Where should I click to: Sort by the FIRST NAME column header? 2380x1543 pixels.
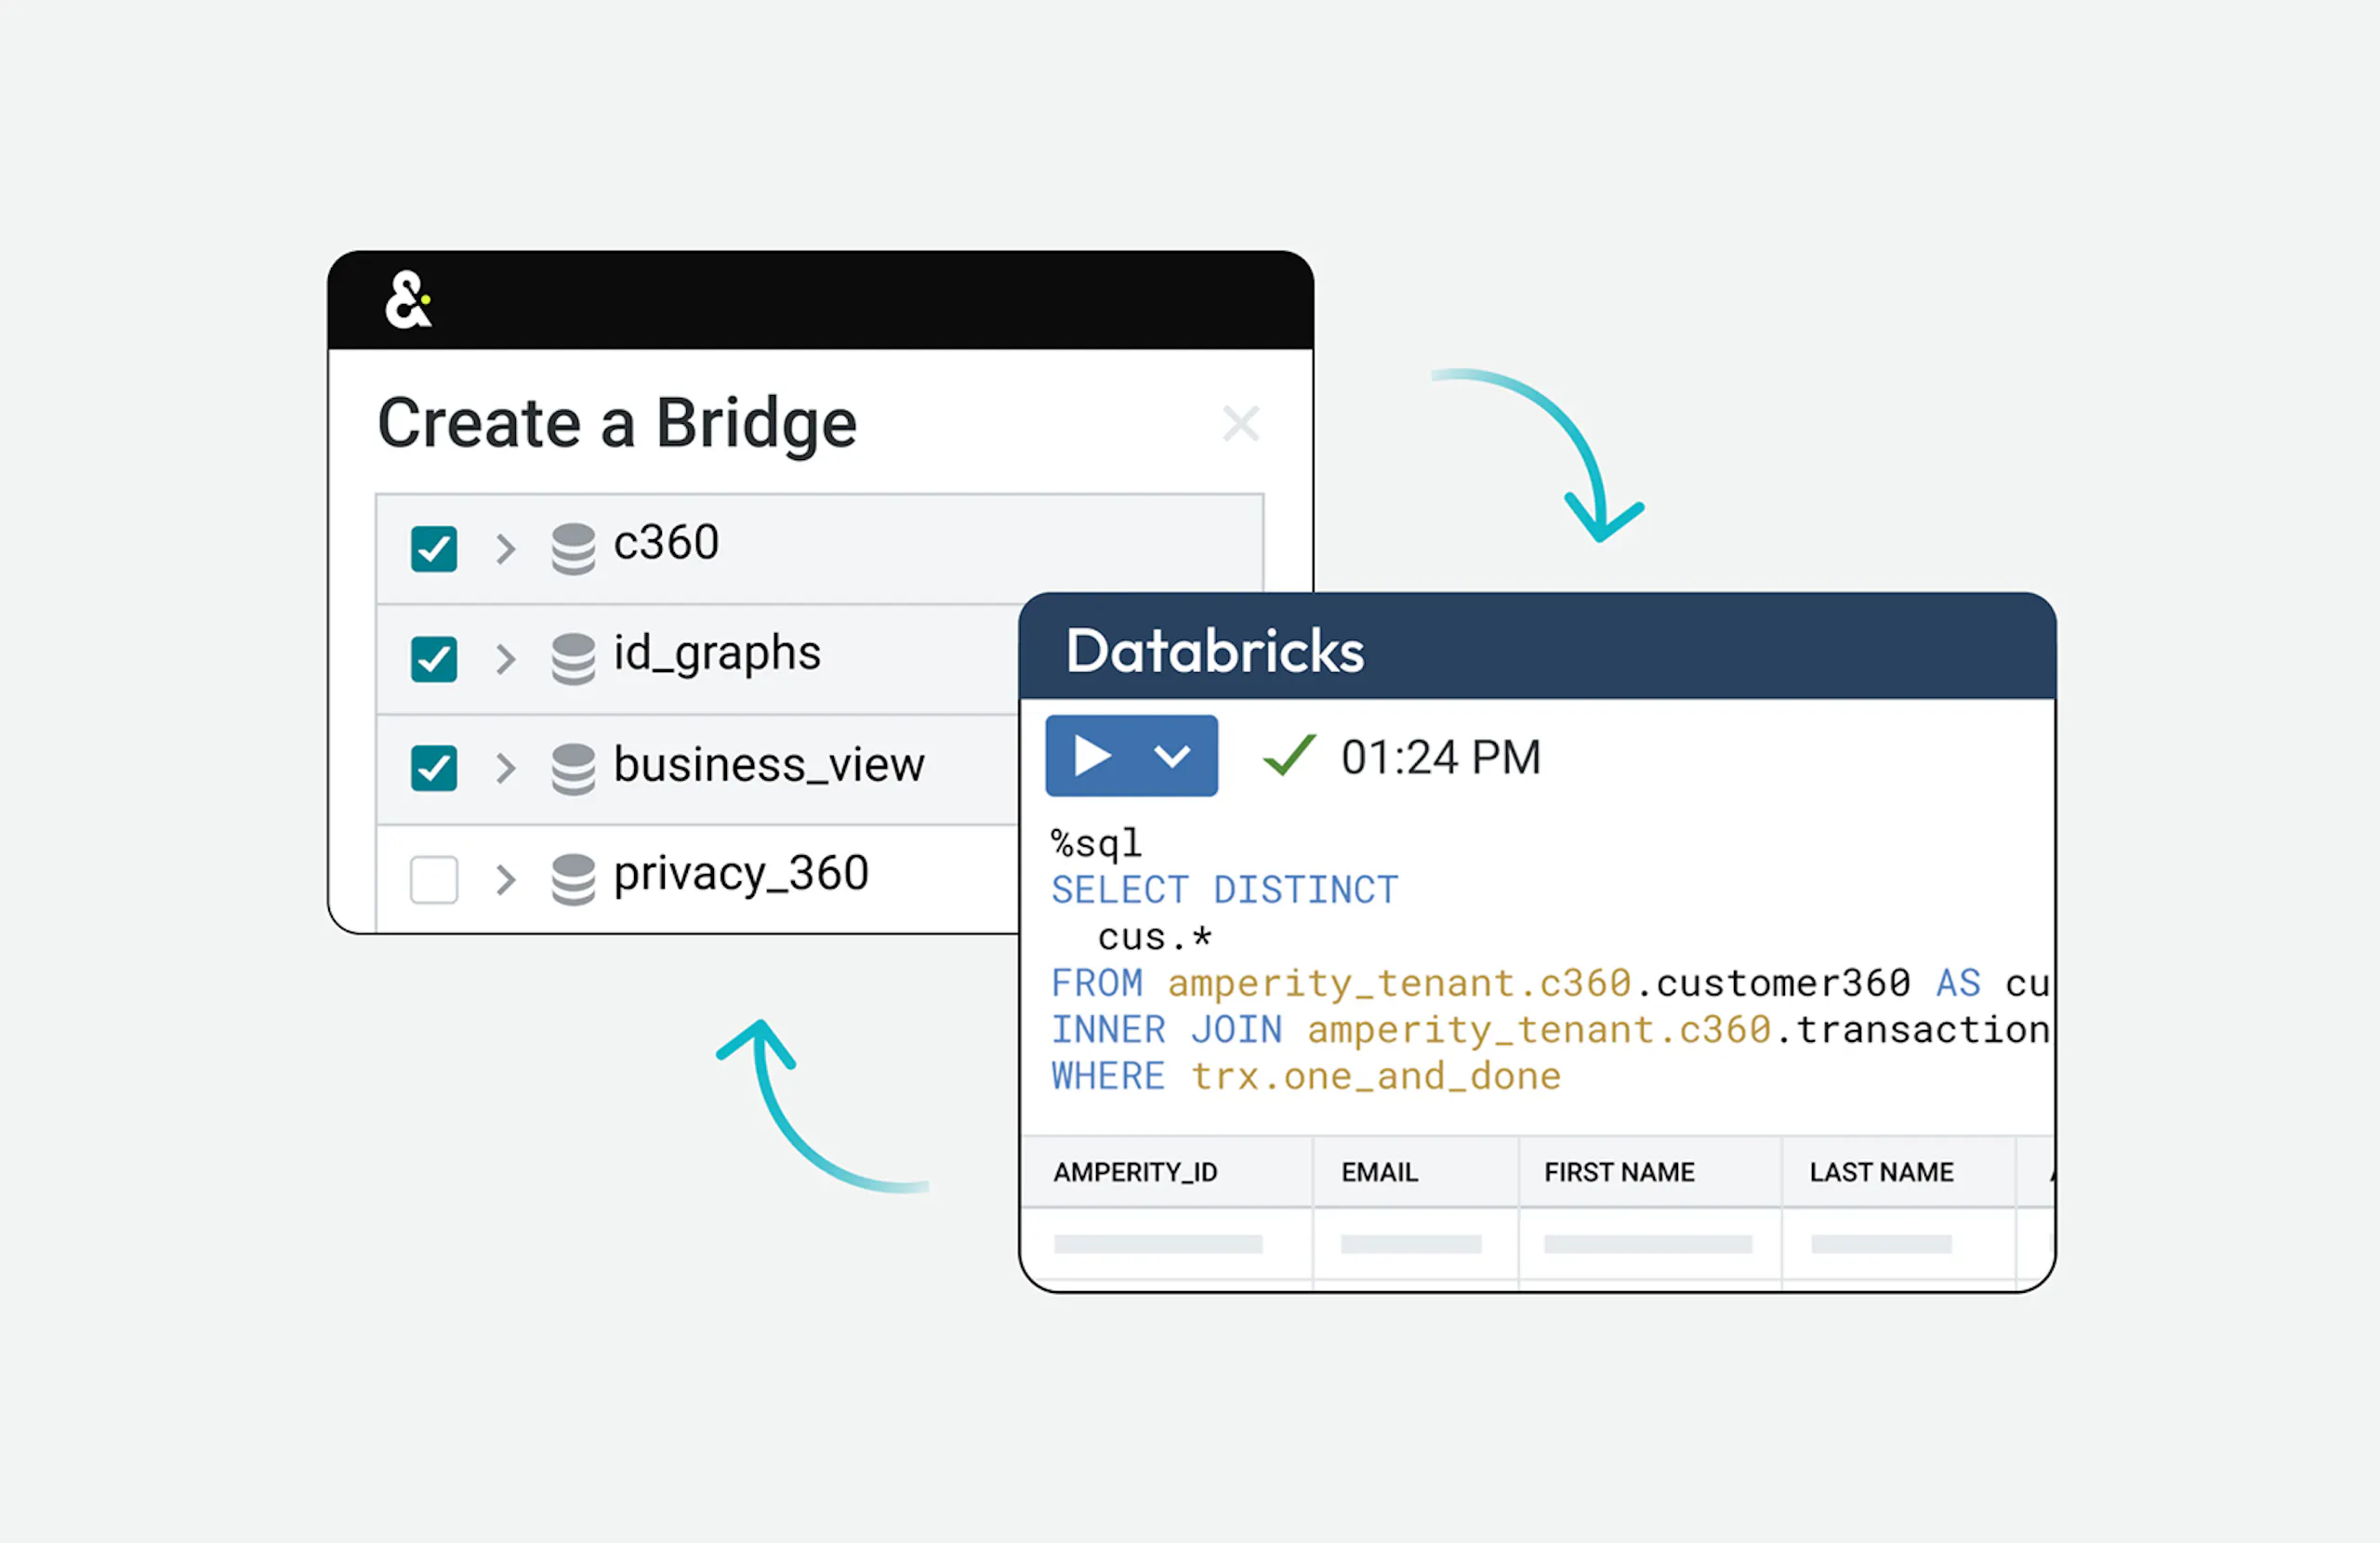pyautogui.click(x=1619, y=1172)
